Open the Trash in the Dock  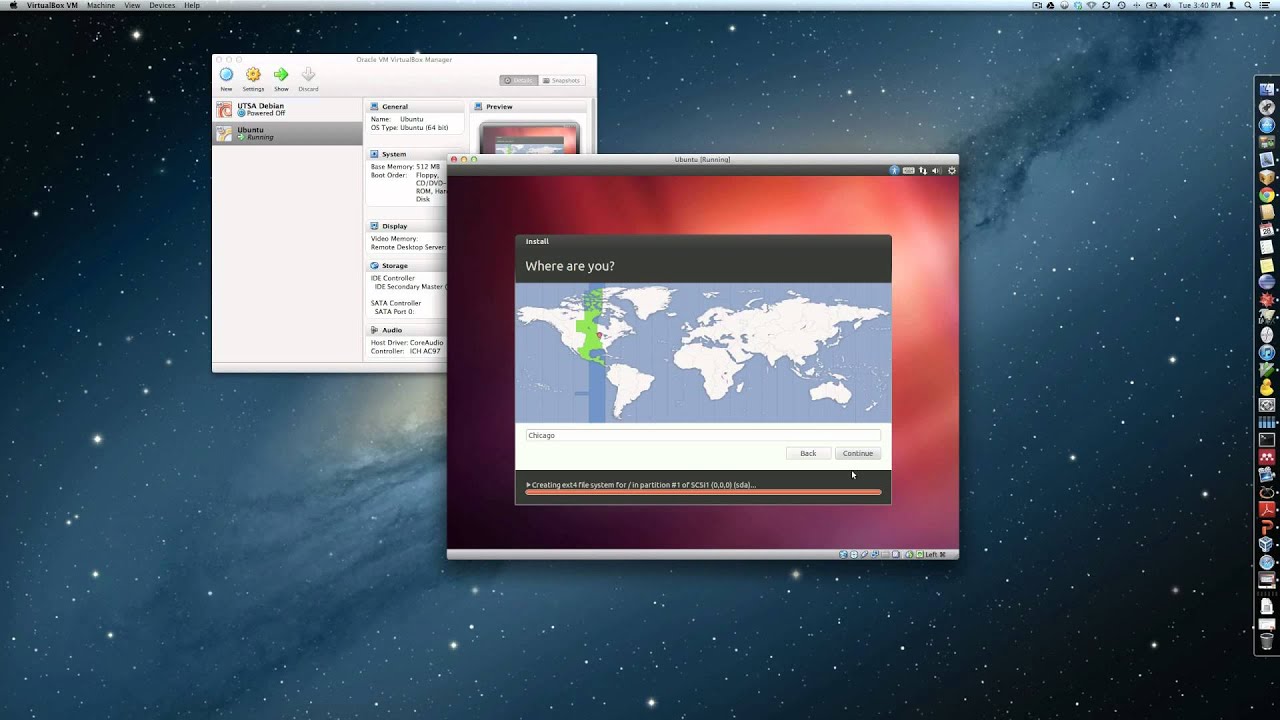click(x=1267, y=639)
